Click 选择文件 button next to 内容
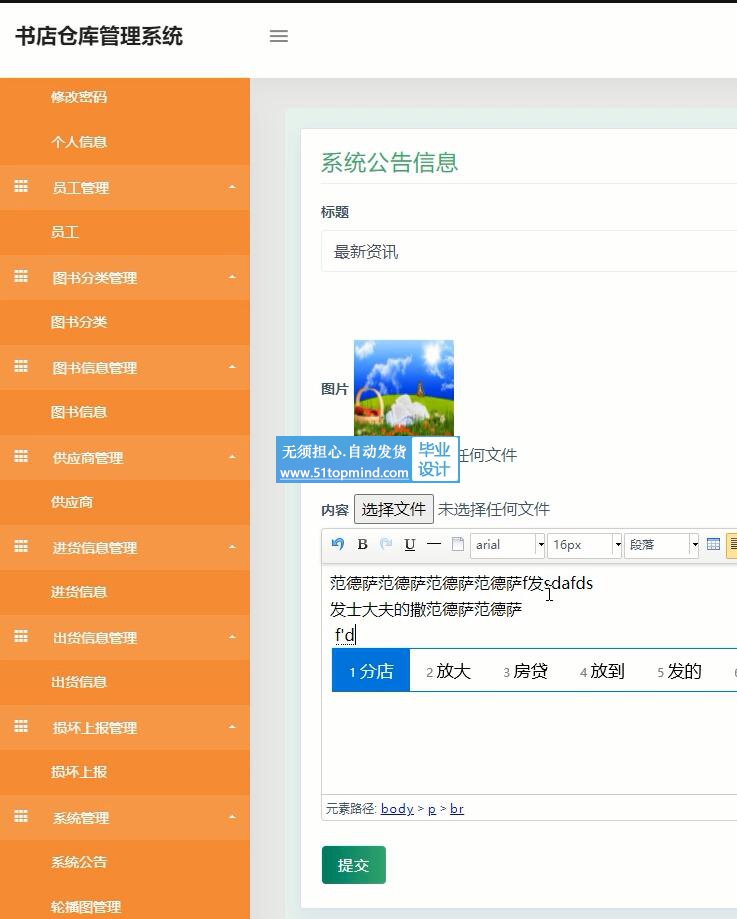The image size is (737, 919). [x=393, y=509]
